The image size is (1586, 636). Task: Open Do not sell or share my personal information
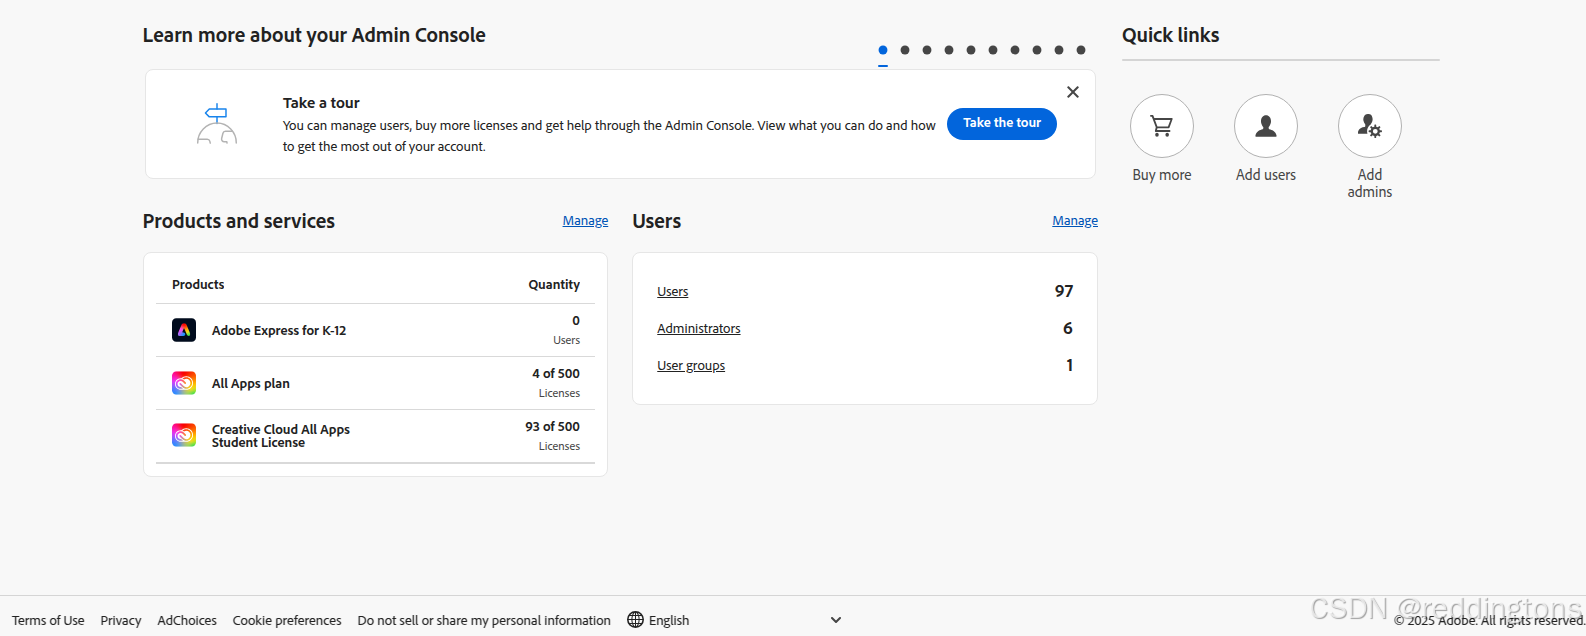484,621
